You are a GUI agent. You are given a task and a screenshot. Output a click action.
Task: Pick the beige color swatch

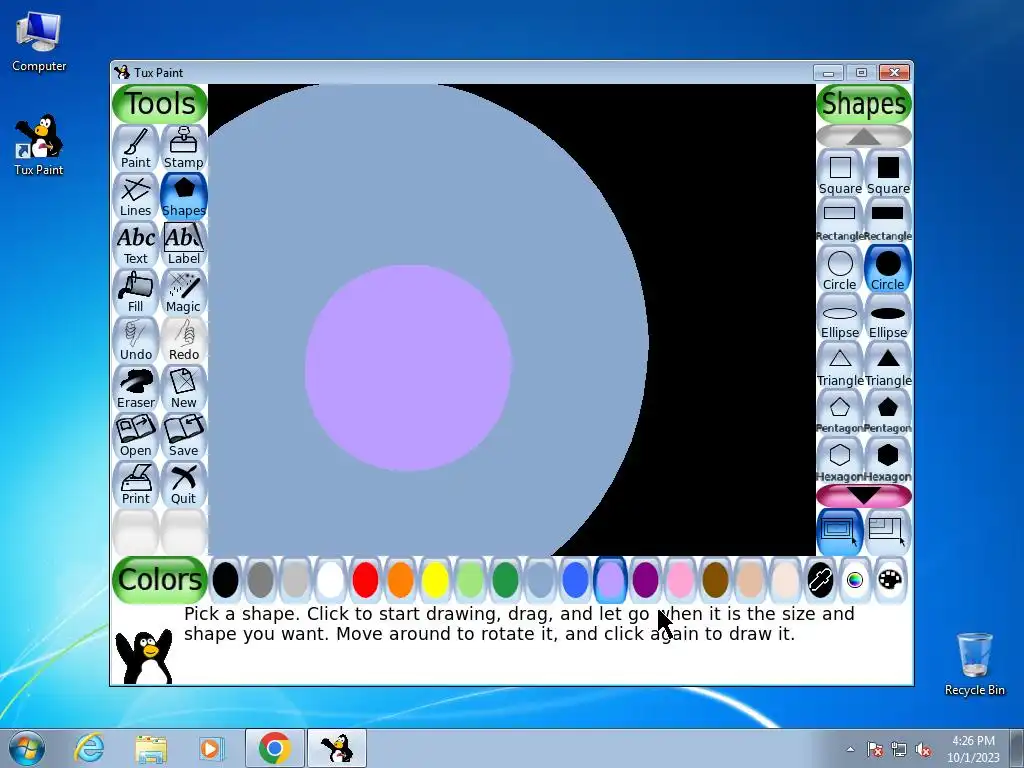(x=785, y=580)
